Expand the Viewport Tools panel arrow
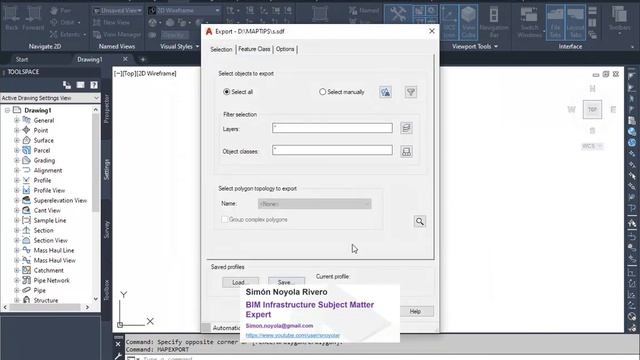The width and height of the screenshot is (640, 360). click(496, 47)
